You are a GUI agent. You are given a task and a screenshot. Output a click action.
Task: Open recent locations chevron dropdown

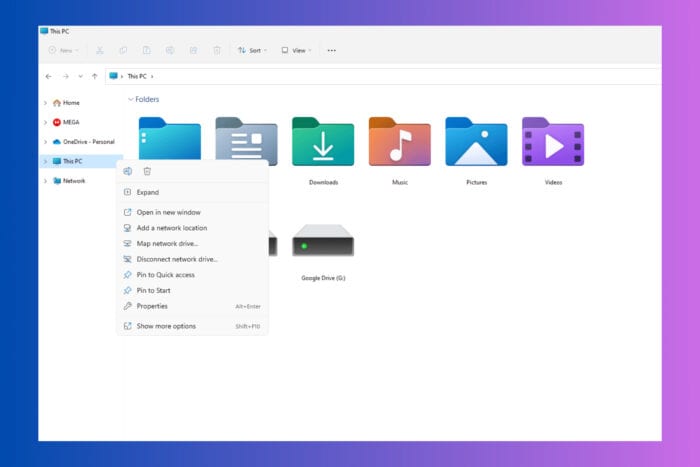point(80,76)
